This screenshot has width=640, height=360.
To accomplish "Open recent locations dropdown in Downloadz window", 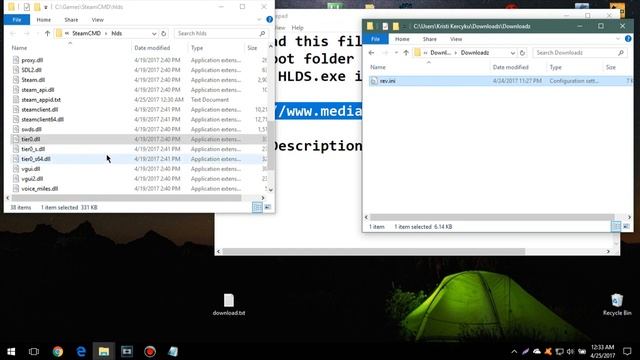I will click(x=396, y=53).
